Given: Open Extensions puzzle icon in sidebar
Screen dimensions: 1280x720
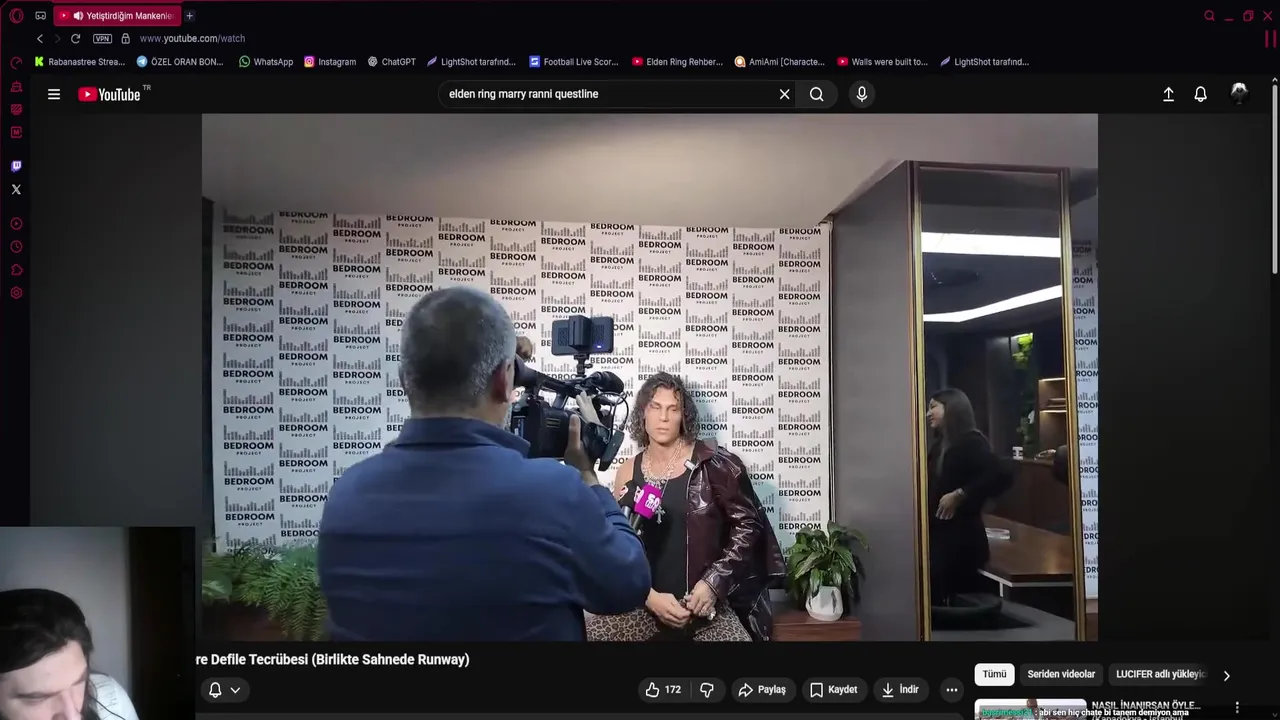Looking at the screenshot, I should click(16, 270).
